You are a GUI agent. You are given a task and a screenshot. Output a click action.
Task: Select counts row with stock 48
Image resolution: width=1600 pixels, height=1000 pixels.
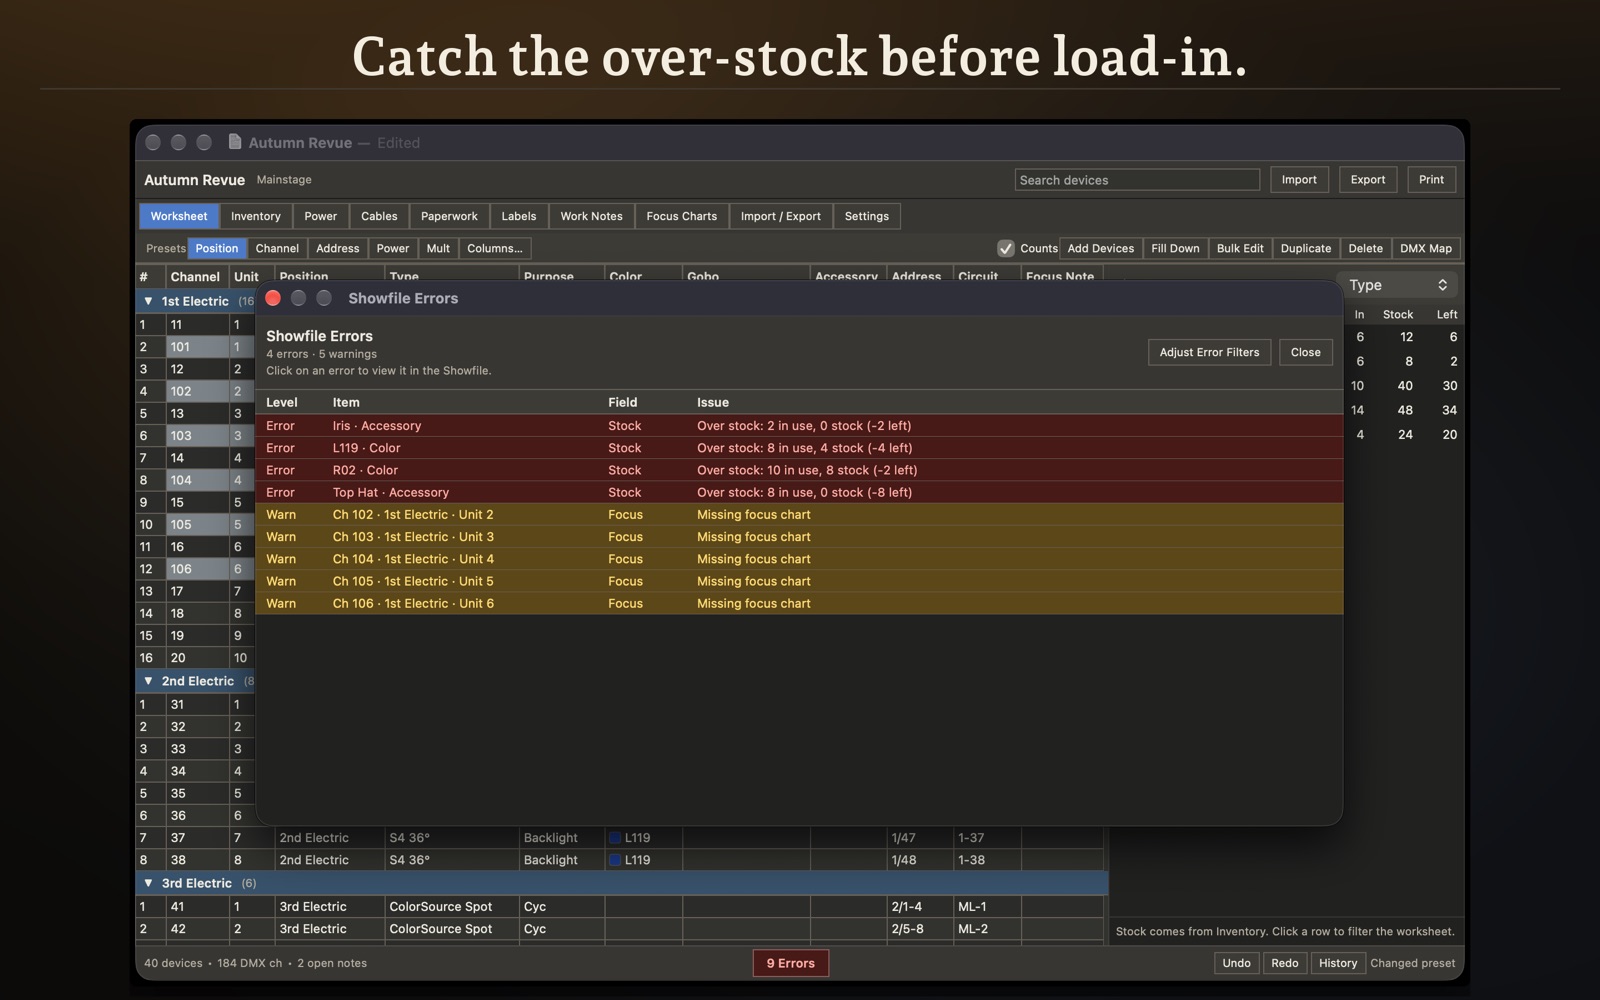point(1403,410)
